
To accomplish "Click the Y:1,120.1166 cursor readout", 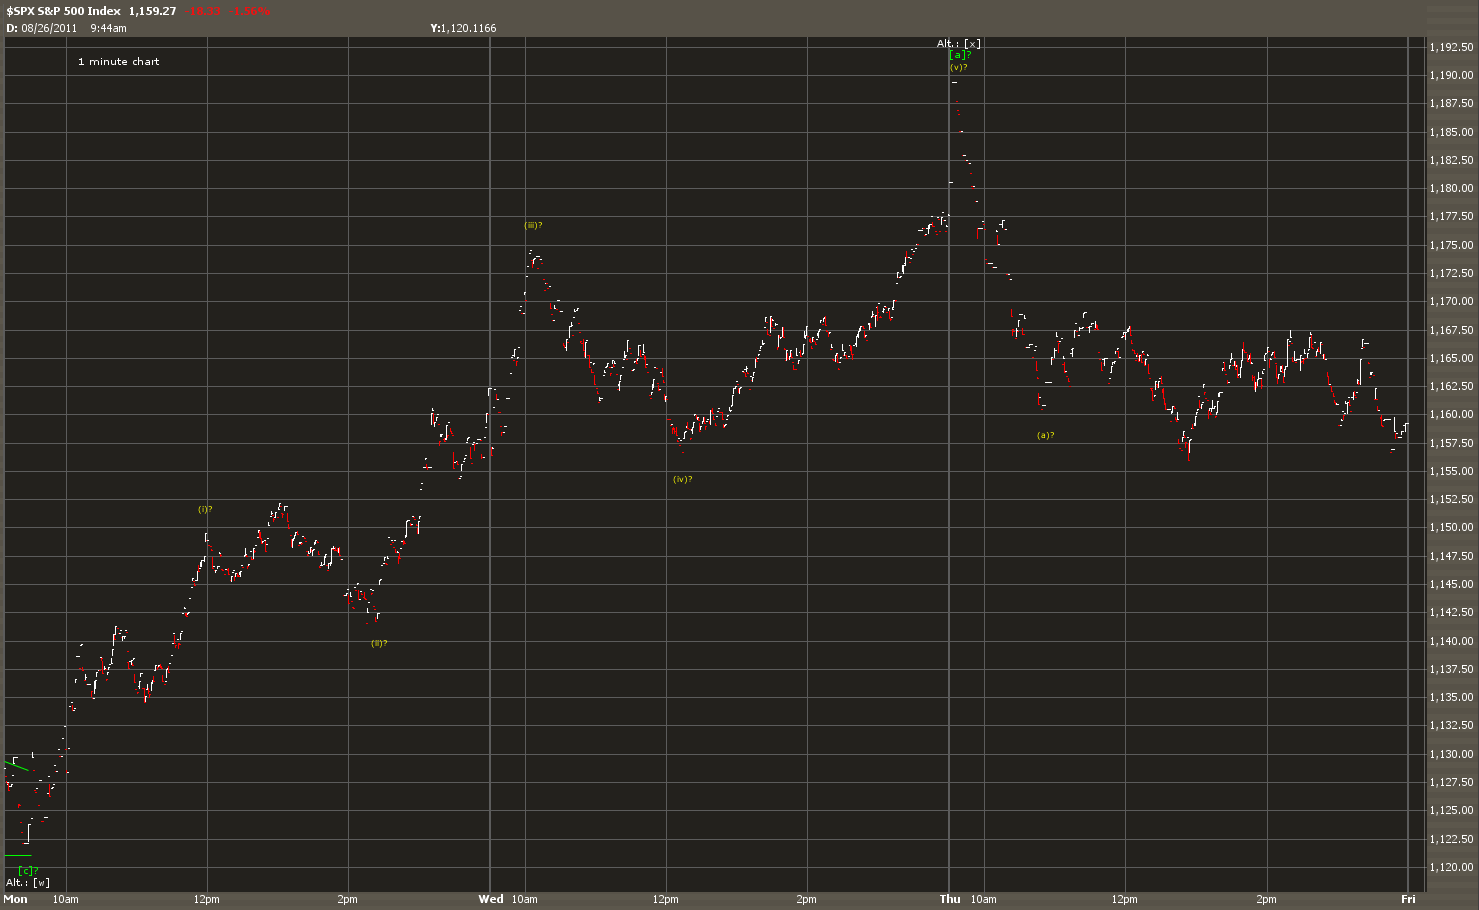I will pyautogui.click(x=463, y=28).
